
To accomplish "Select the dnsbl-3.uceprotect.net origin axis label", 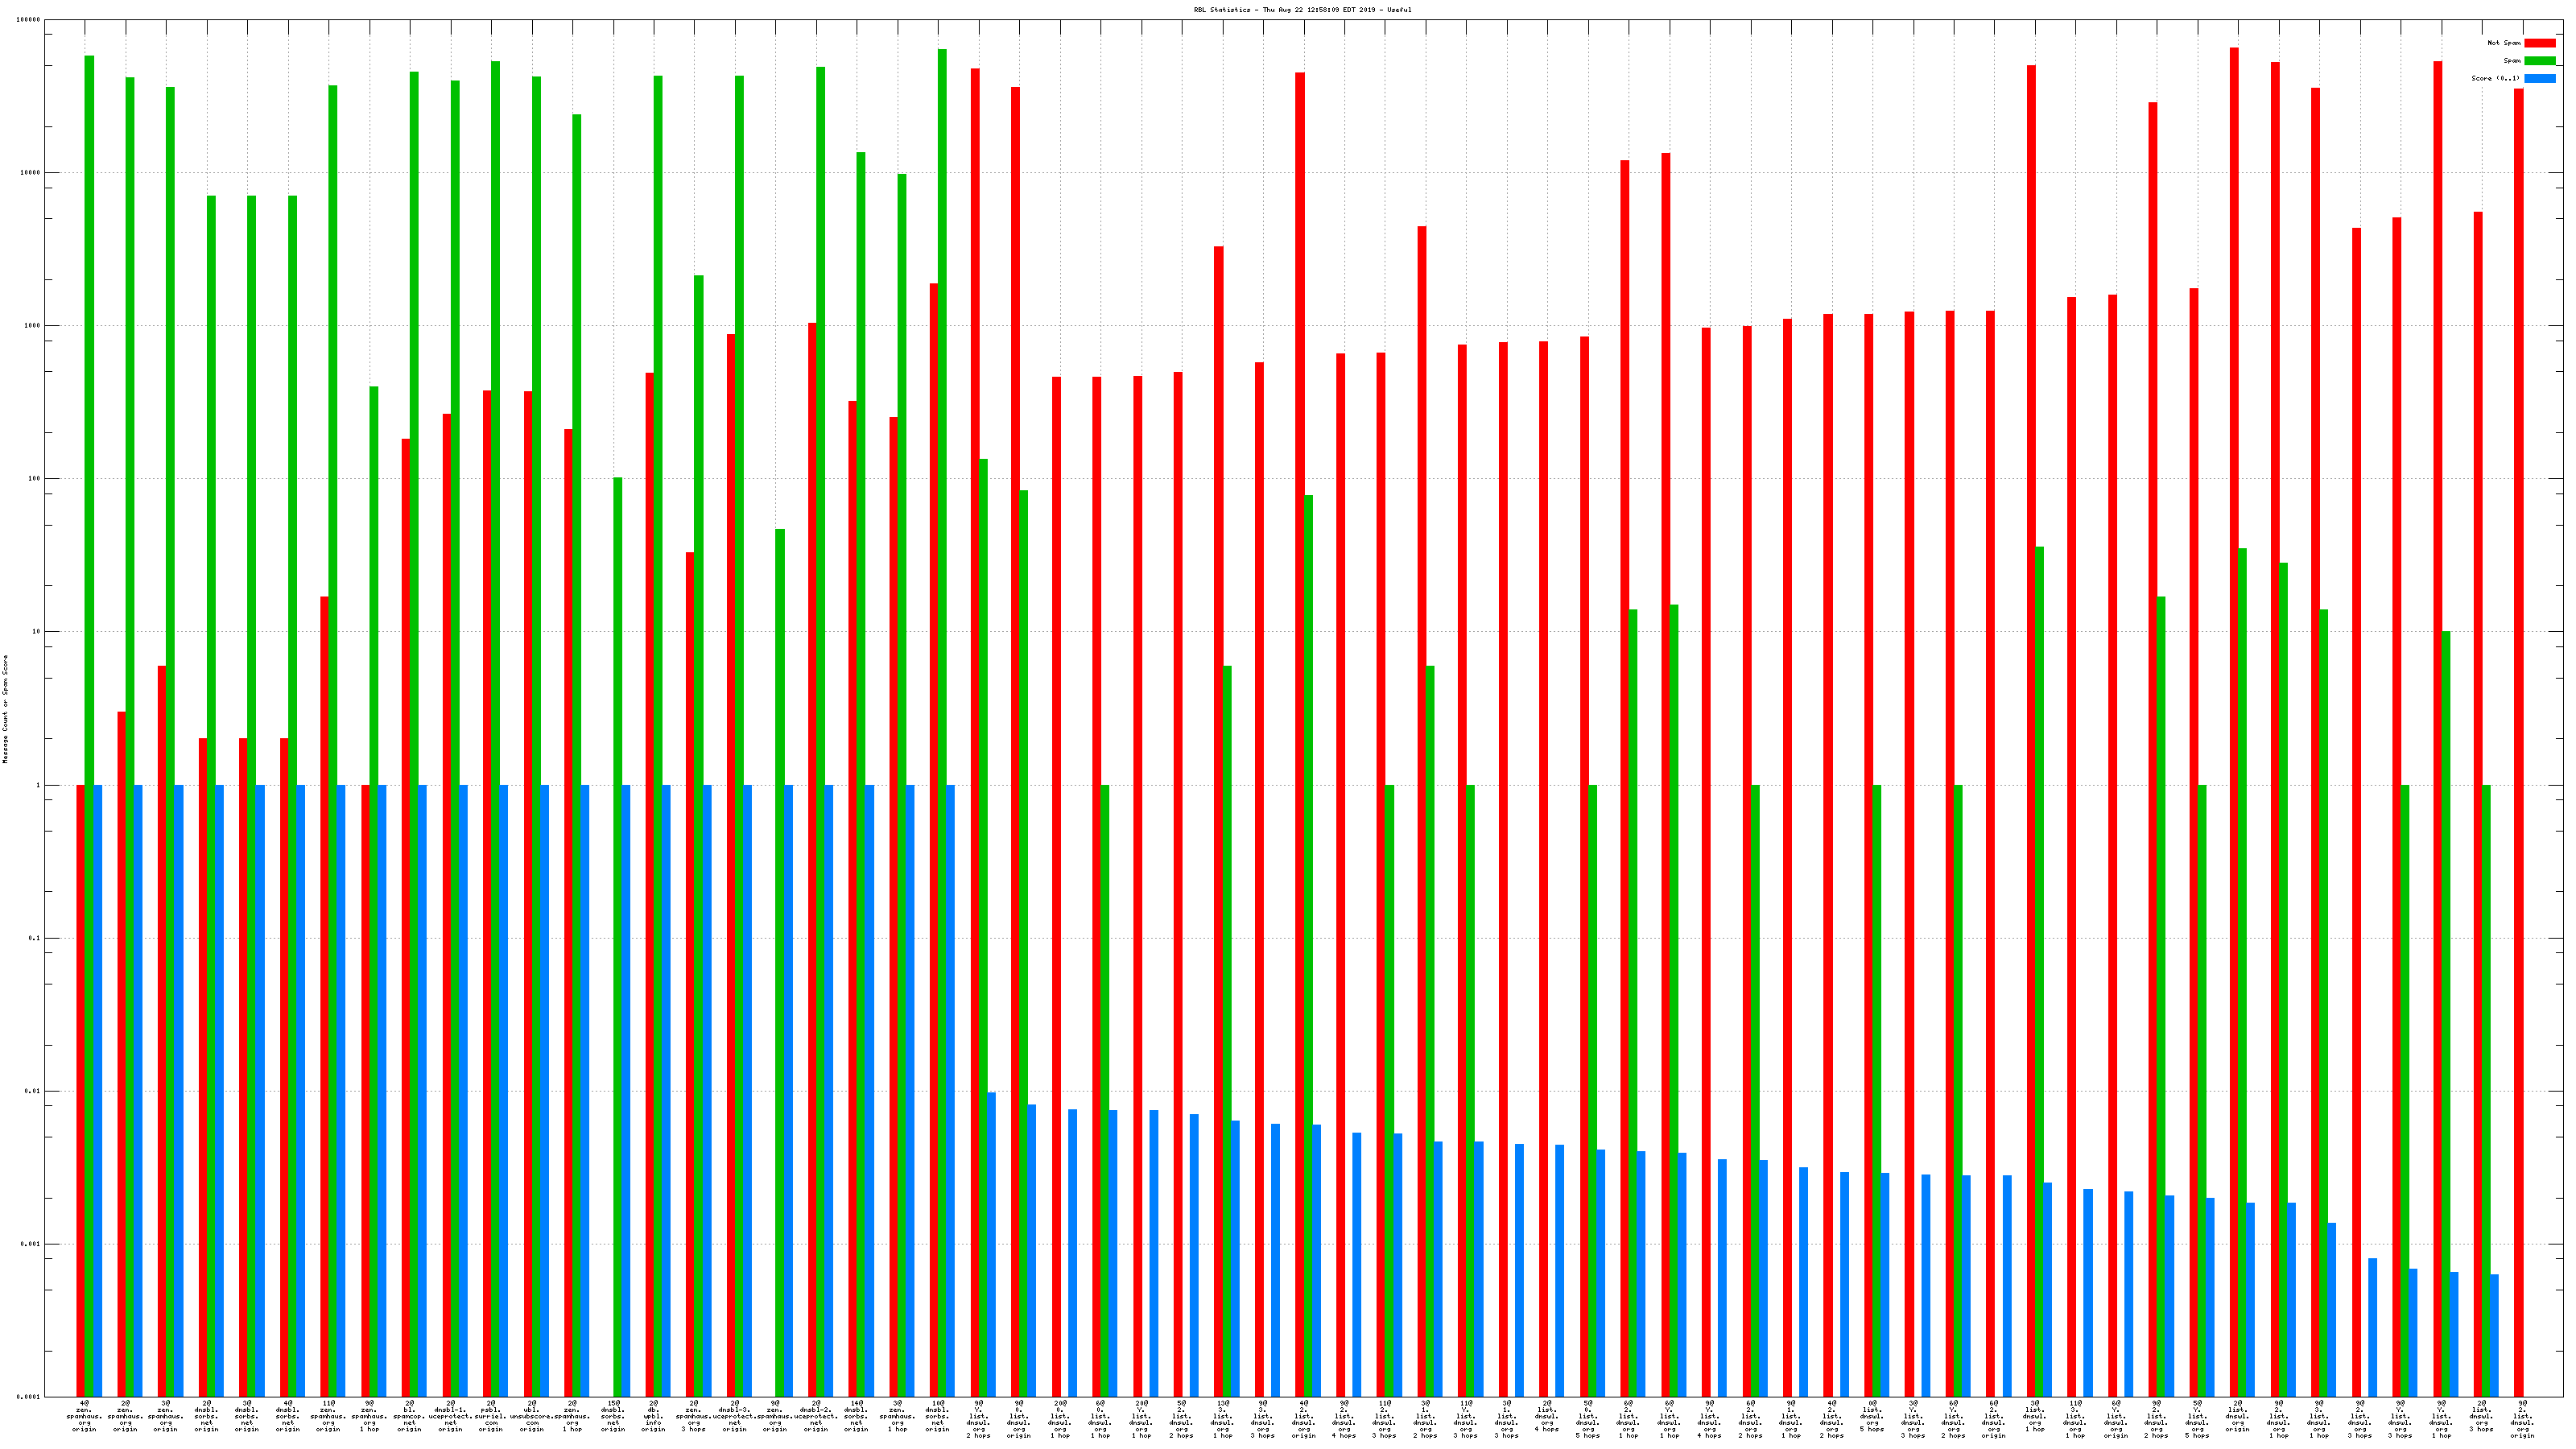I will click(x=735, y=1416).
